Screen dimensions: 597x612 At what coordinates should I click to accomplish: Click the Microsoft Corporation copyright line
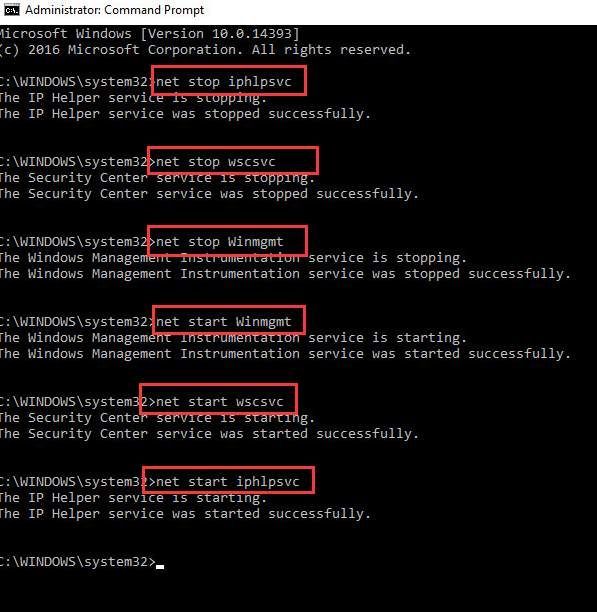pos(205,50)
